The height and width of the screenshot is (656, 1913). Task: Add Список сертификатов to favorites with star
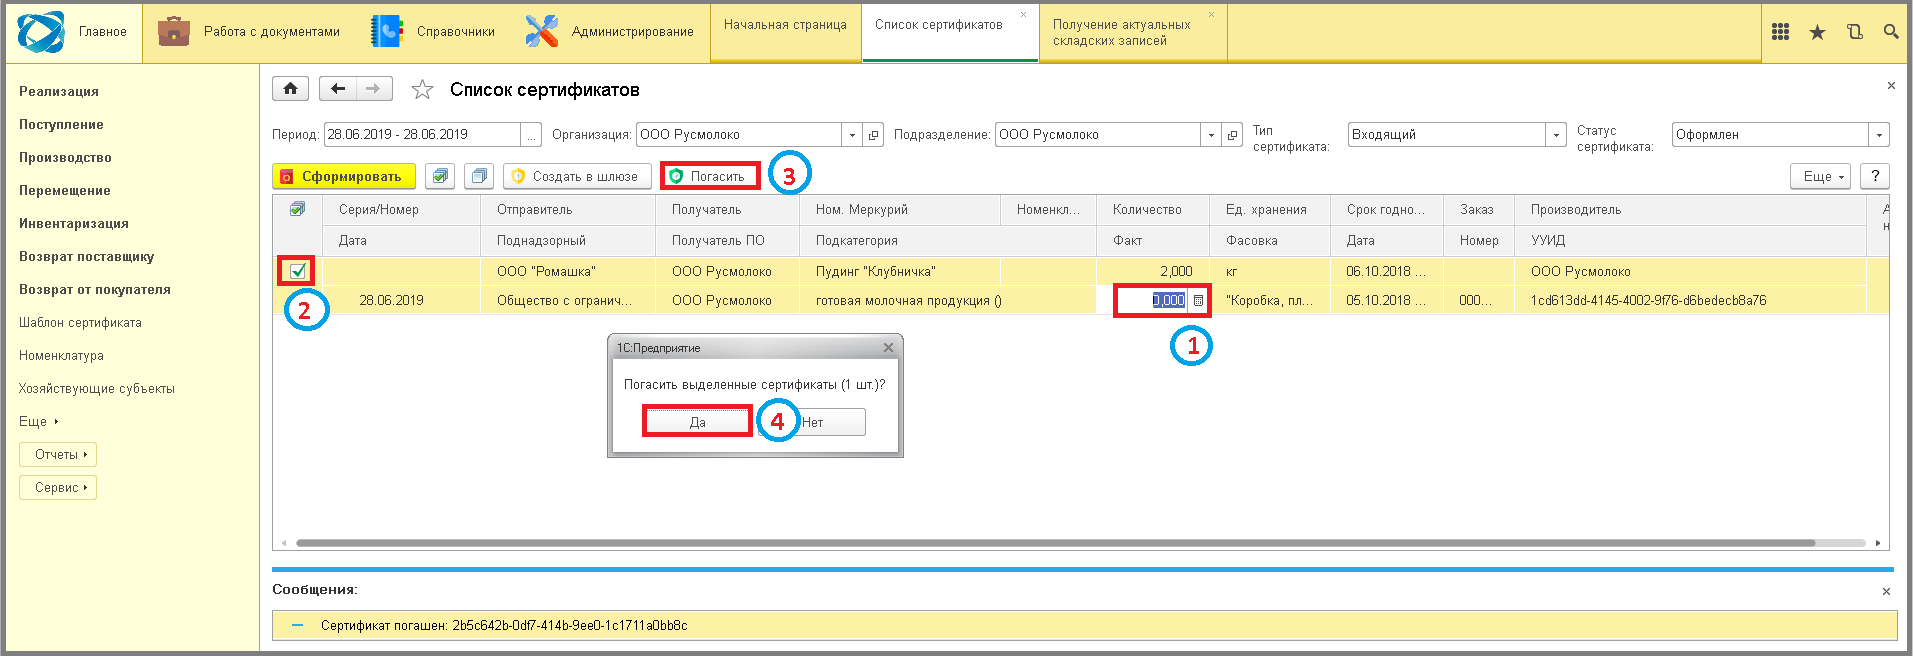tap(423, 90)
